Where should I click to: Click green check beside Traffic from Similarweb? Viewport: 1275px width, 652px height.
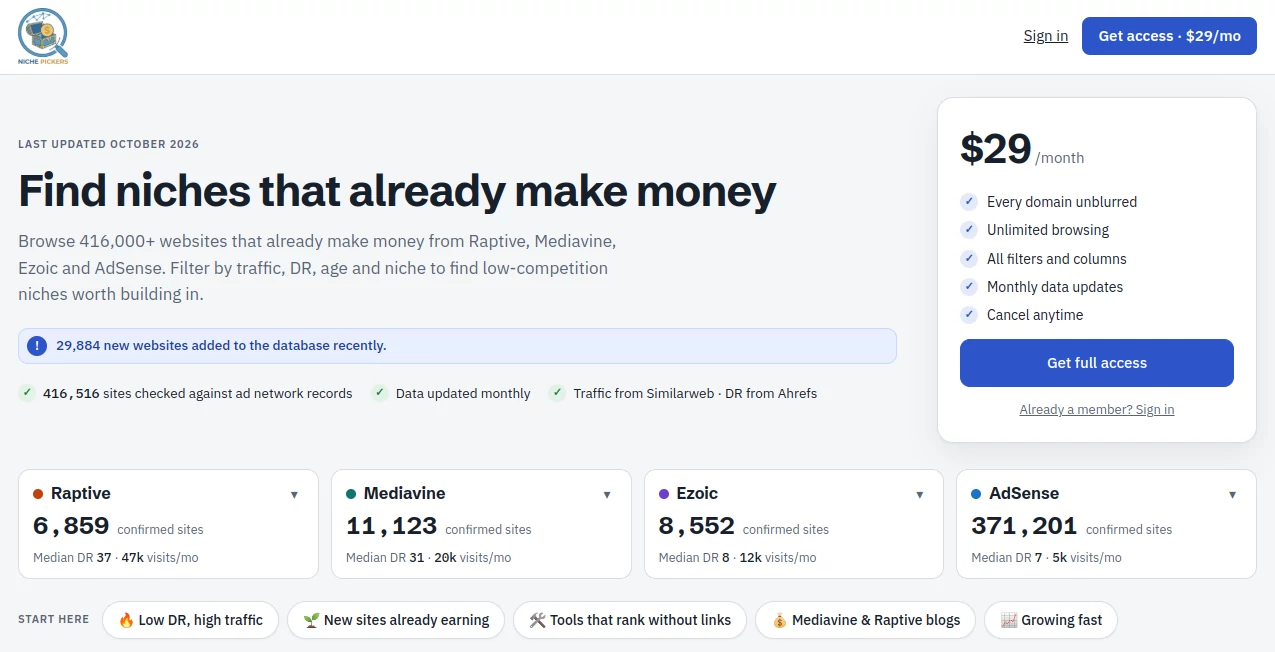coord(557,393)
